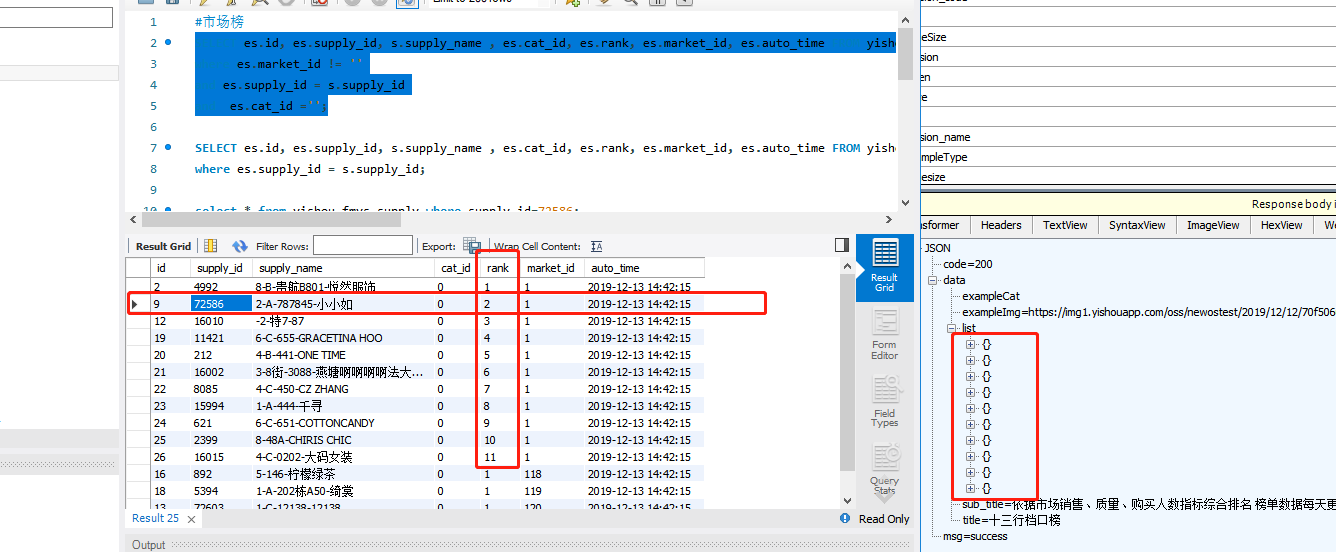Screen dimensions: 1336x552
Task: Switch to the Headers tab
Action: point(1001,225)
